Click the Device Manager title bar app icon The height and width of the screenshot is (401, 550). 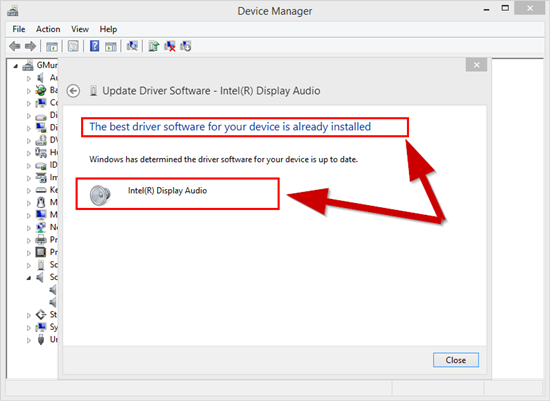13,11
